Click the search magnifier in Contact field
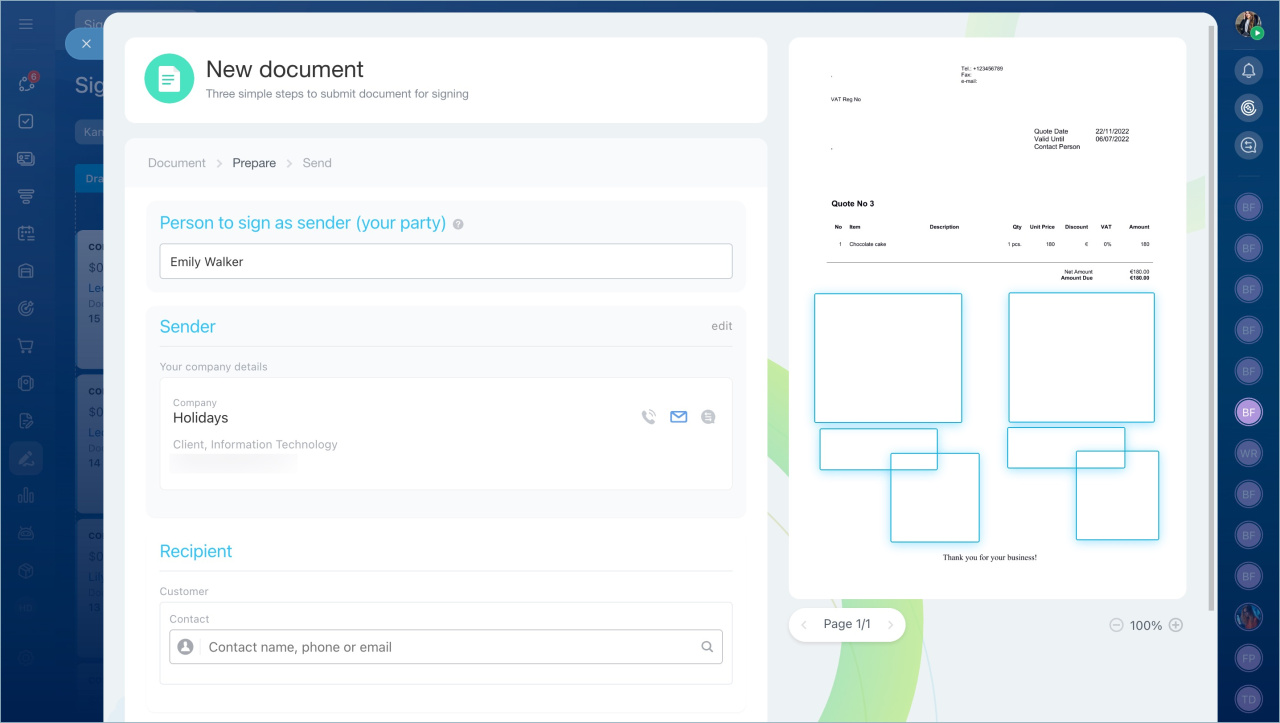Image resolution: width=1280 pixels, height=723 pixels. tap(707, 647)
